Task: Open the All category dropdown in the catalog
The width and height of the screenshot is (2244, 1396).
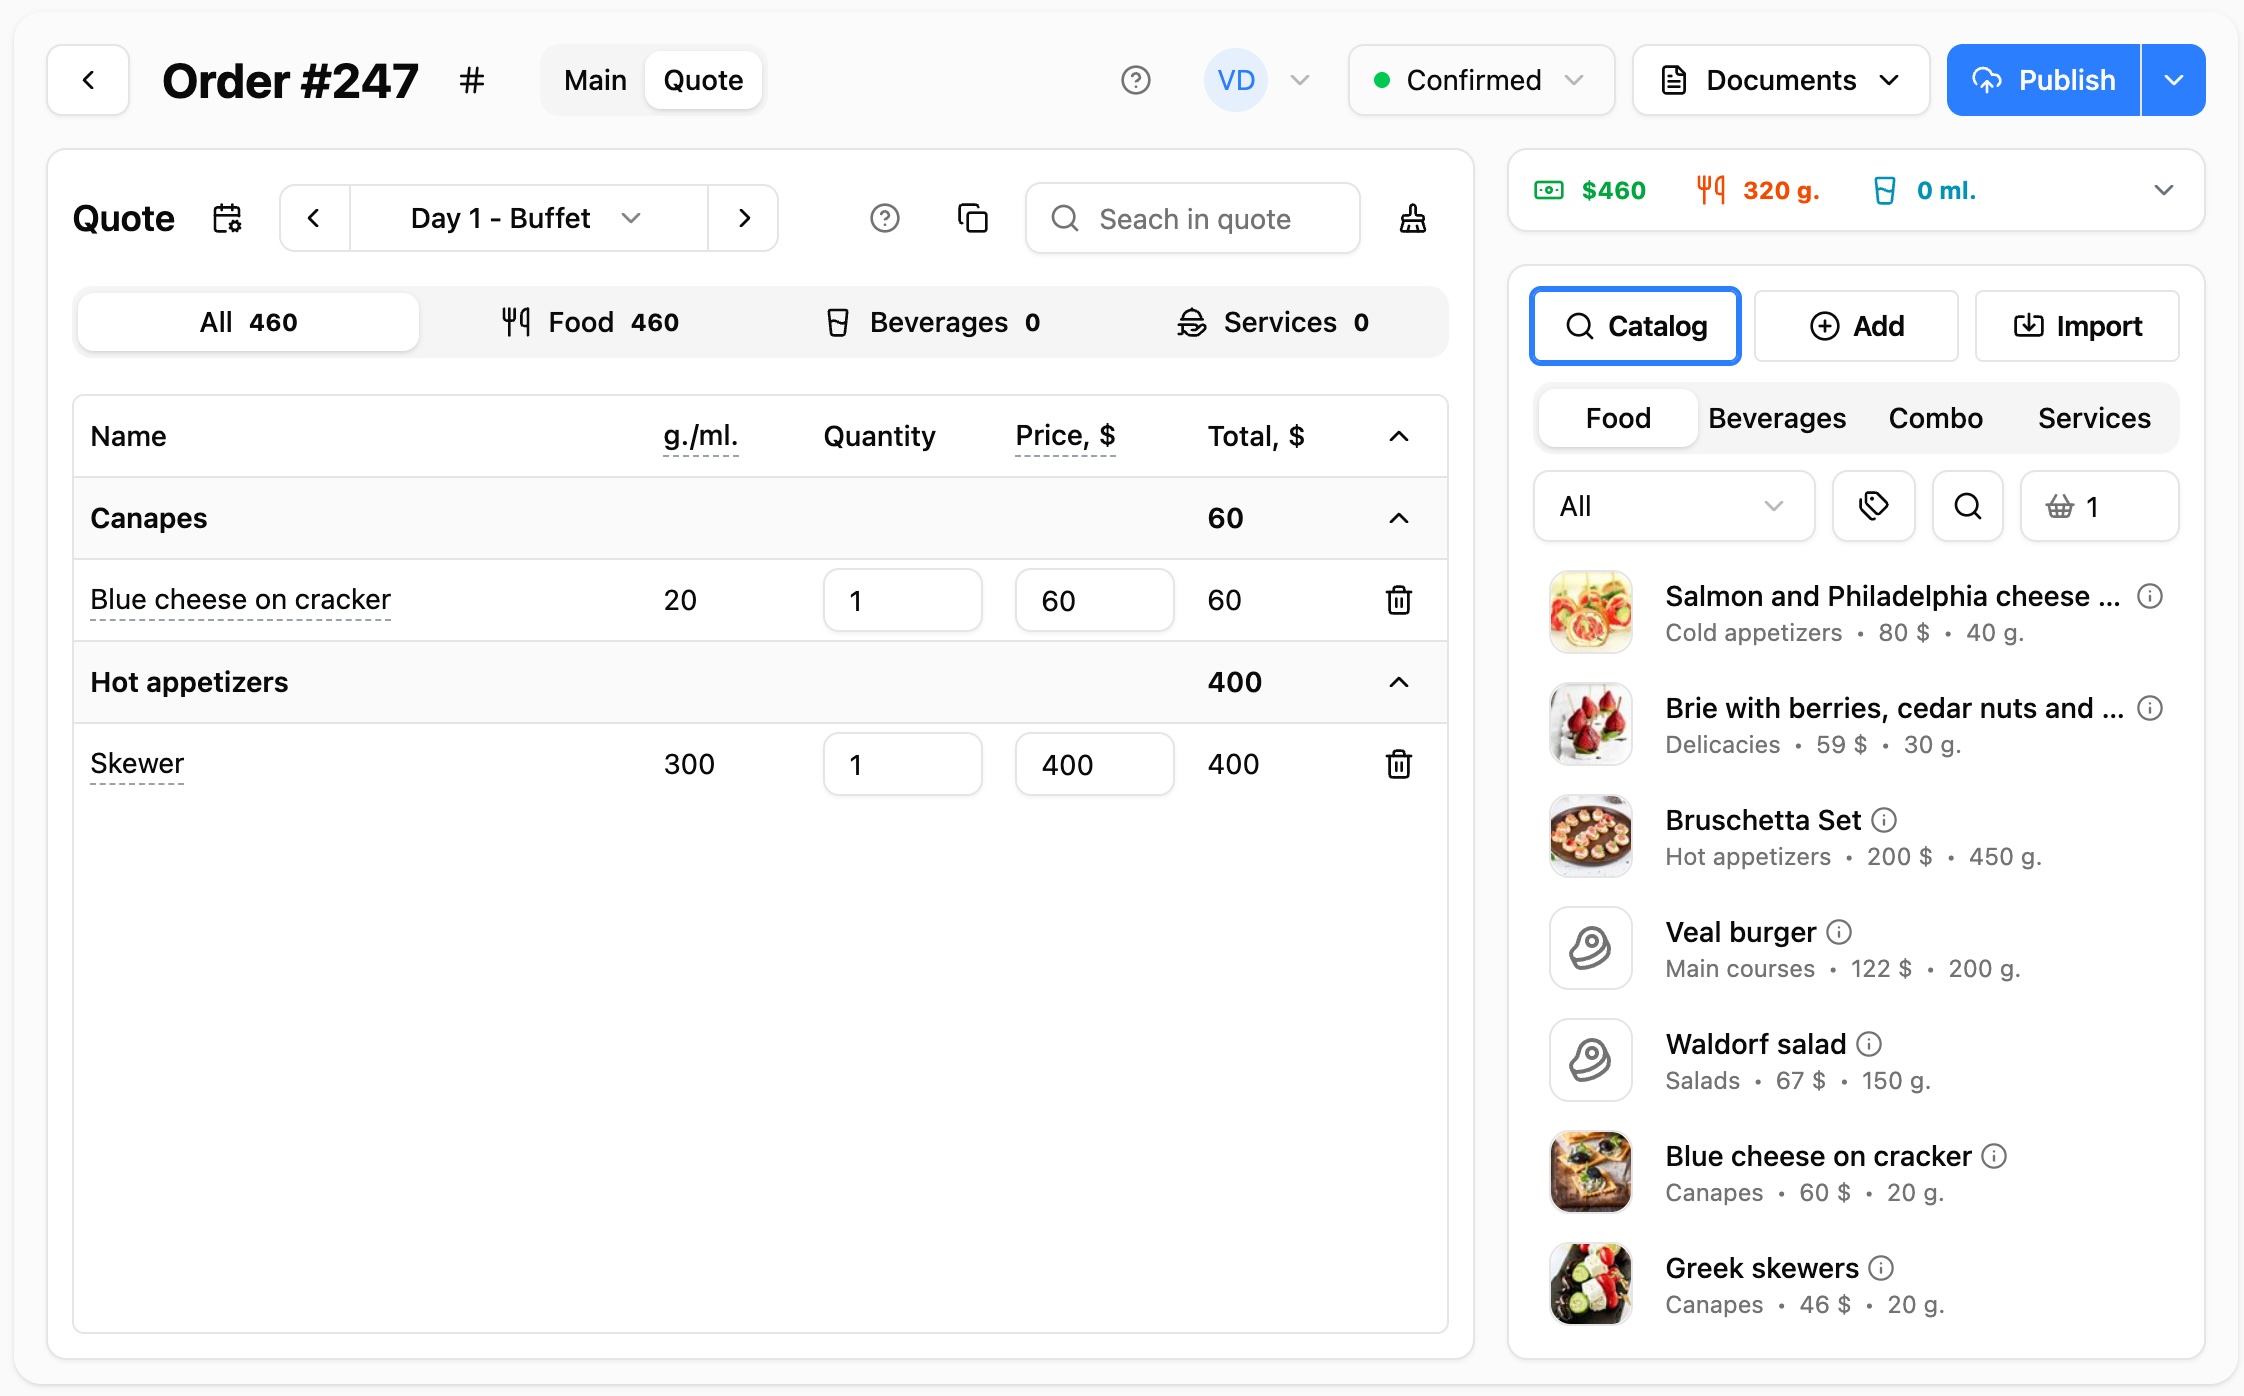Action: tap(1674, 506)
